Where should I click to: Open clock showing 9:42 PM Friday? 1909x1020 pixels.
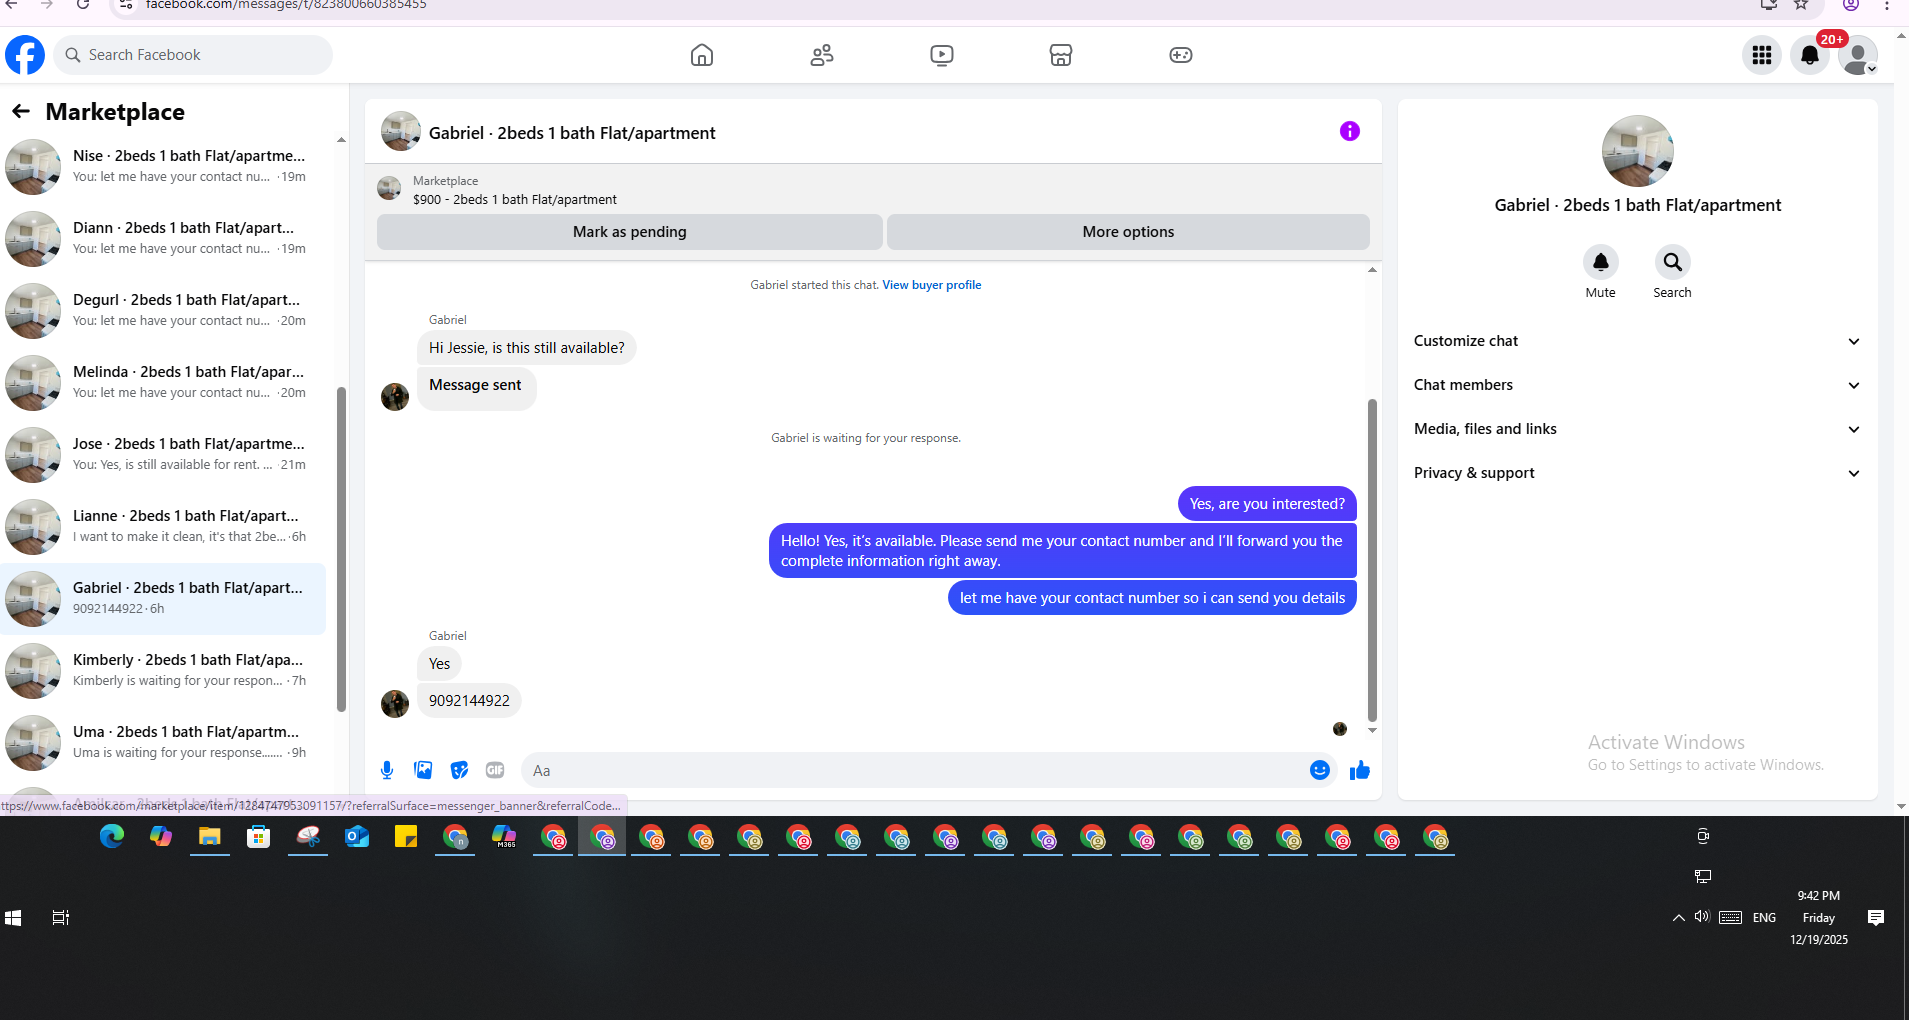point(1818,918)
